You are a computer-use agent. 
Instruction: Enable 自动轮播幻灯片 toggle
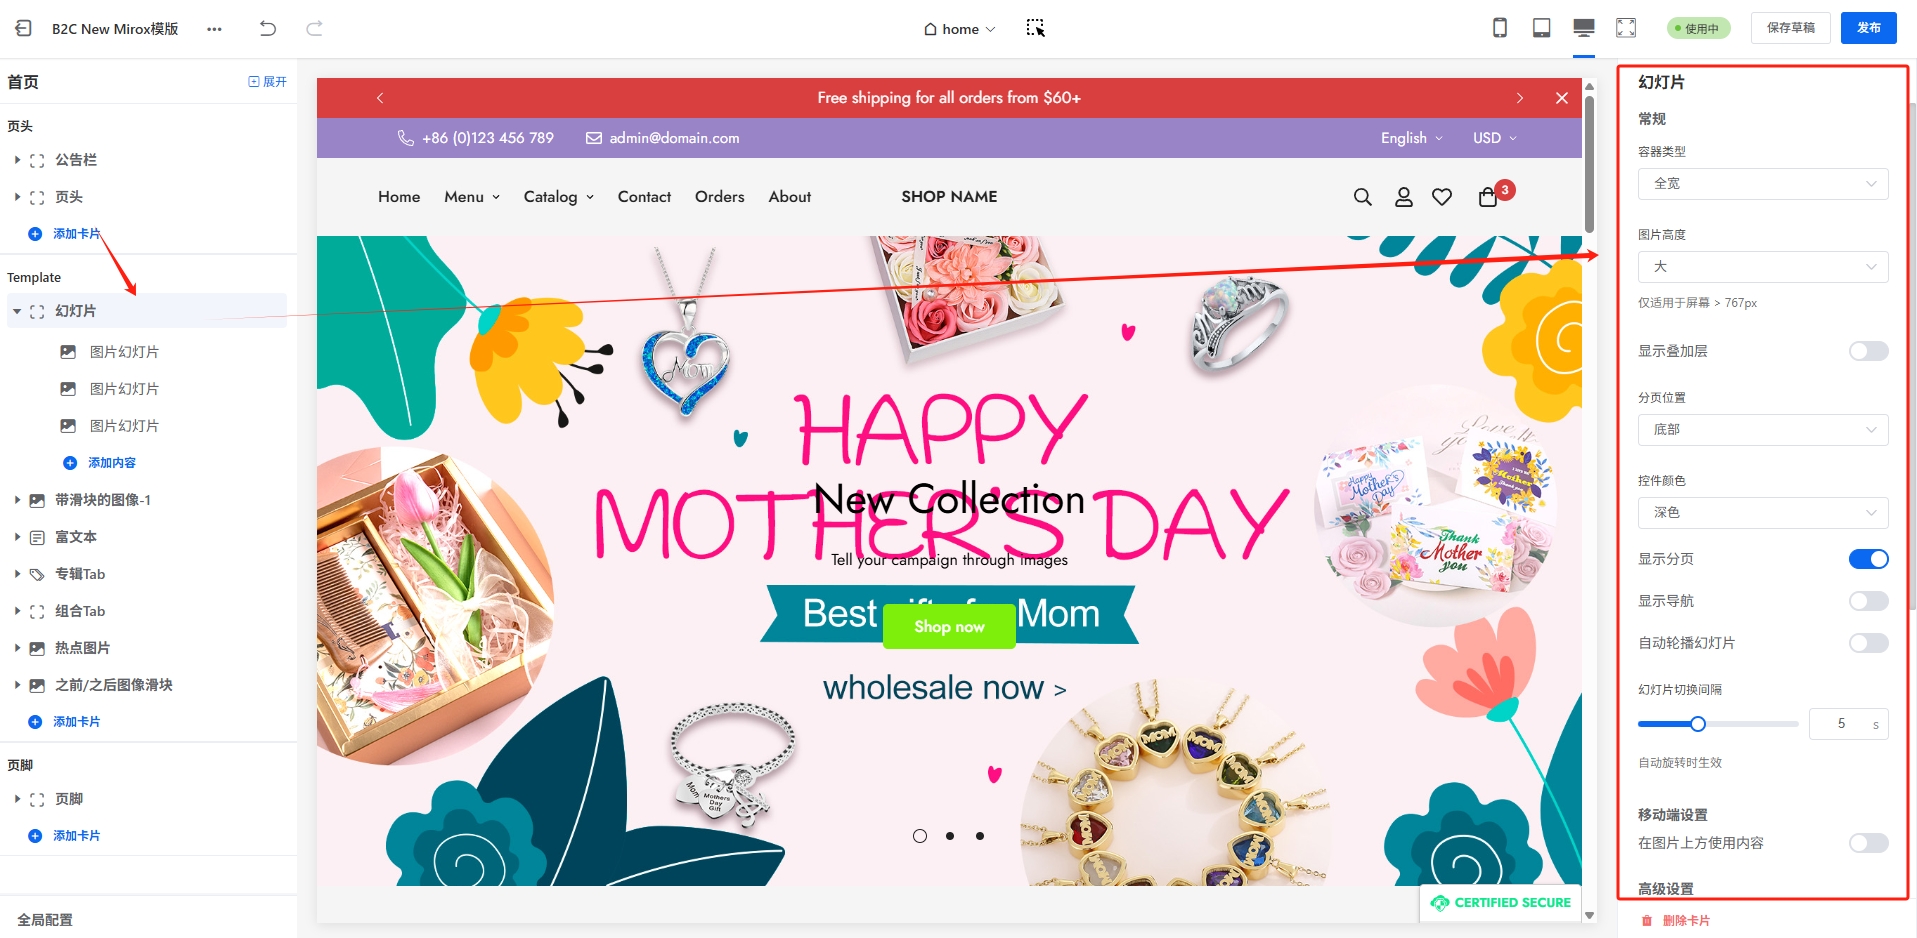click(x=1868, y=643)
